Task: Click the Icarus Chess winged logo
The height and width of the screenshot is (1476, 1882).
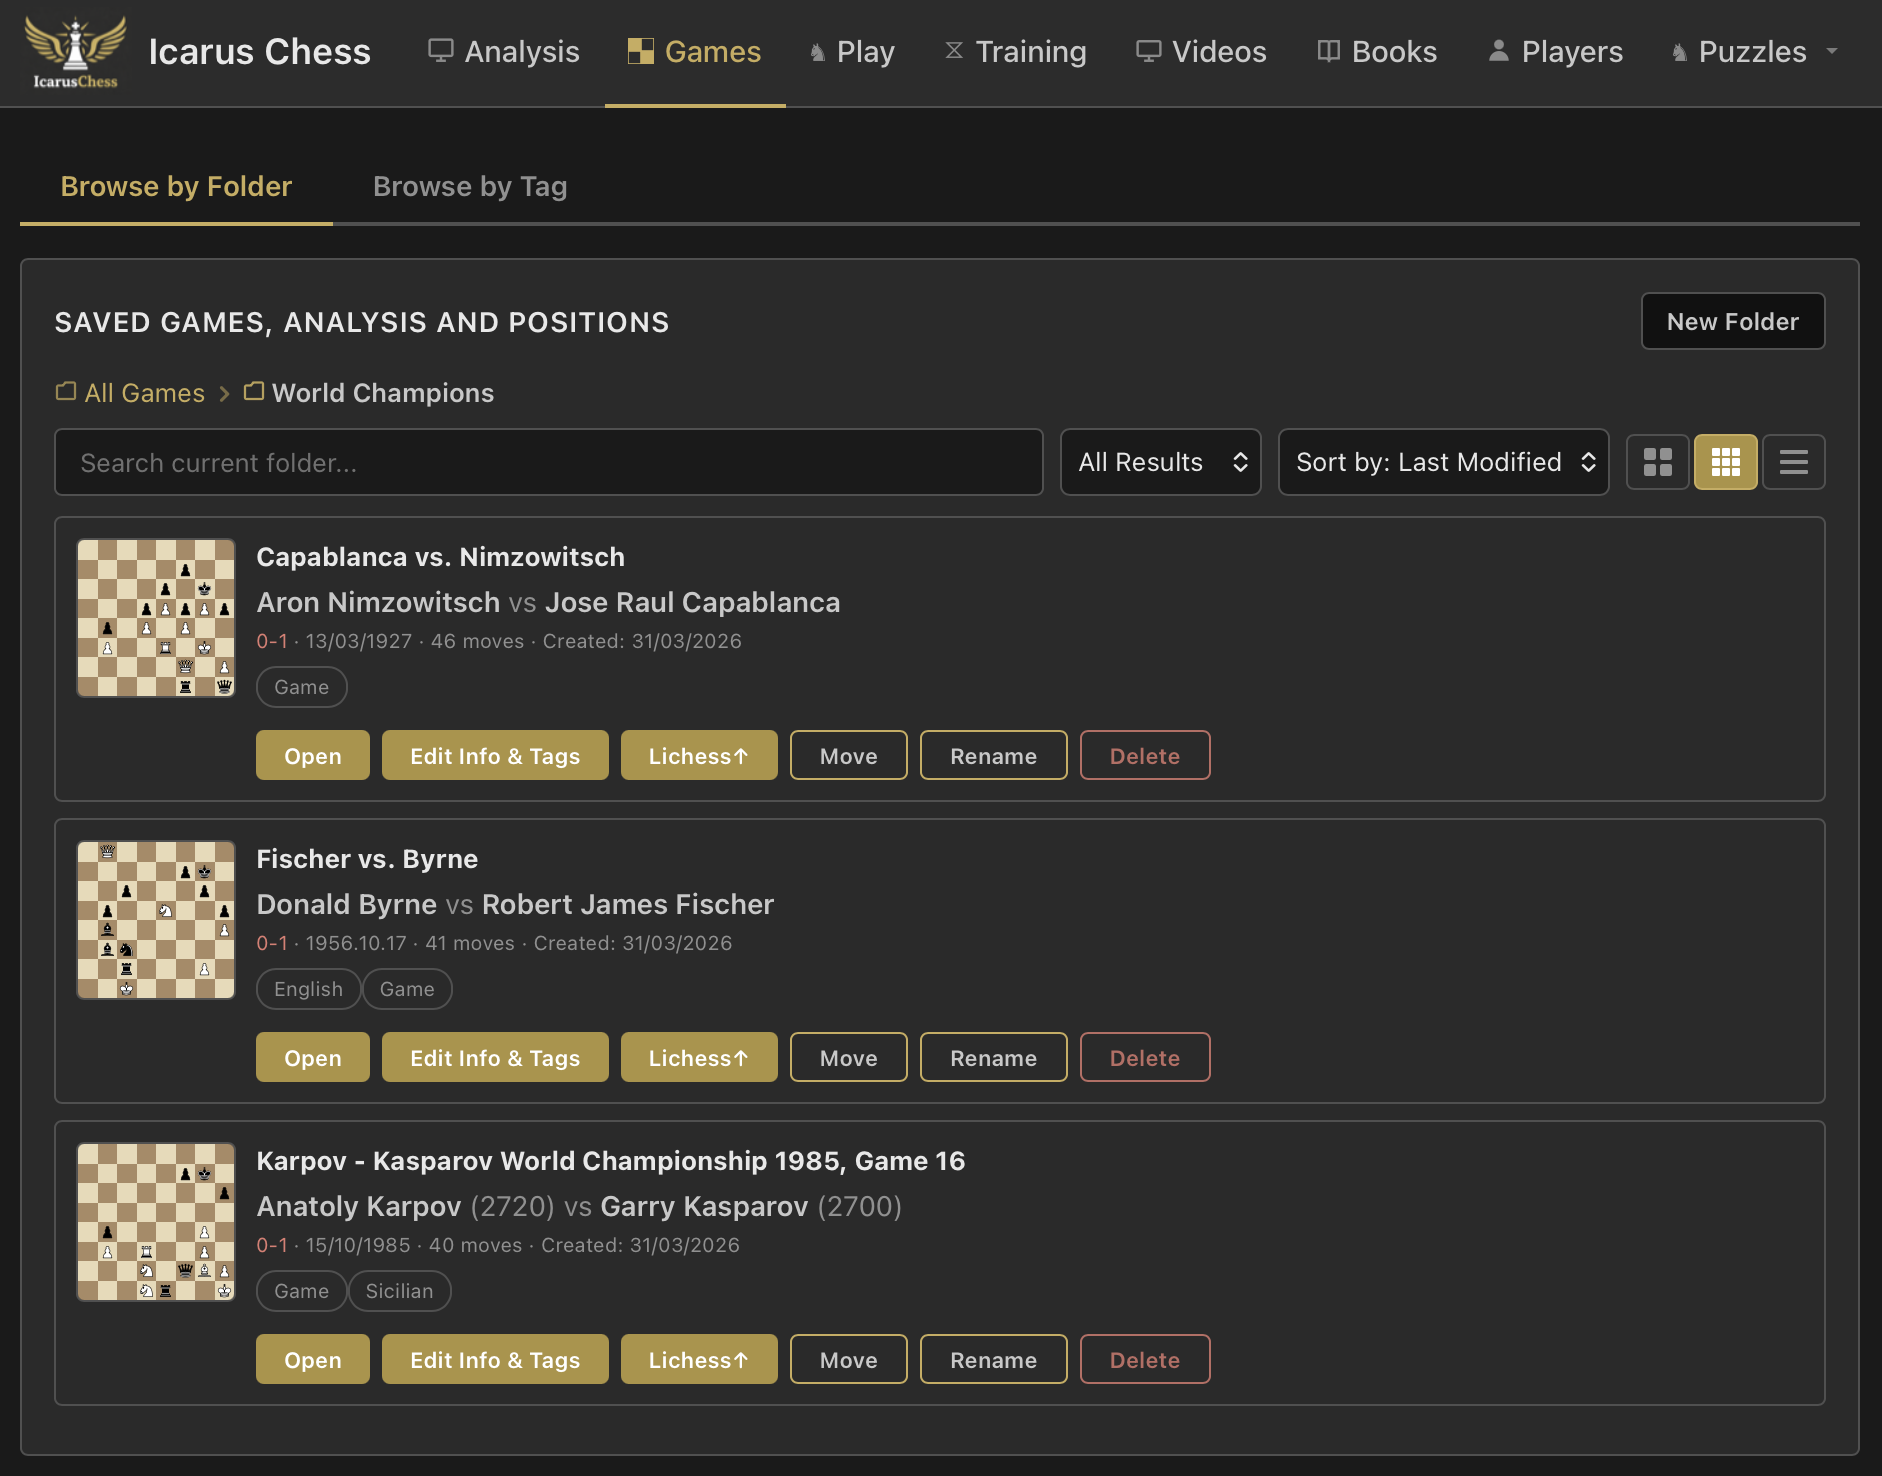Action: click(x=75, y=52)
